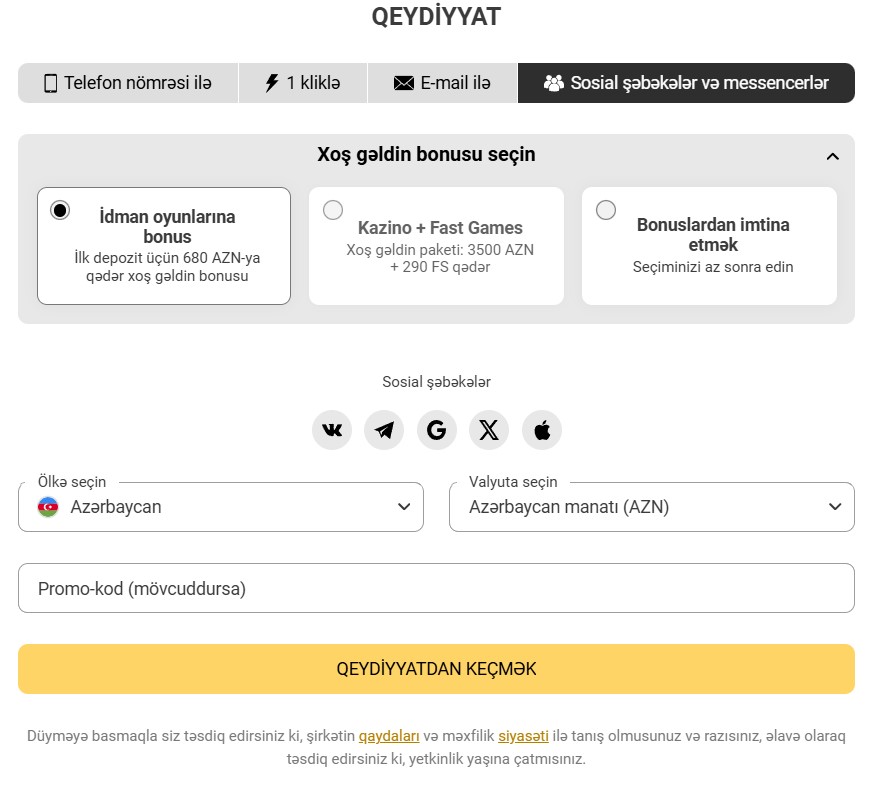The image size is (872, 798).
Task: Register using the Google icon
Action: [437, 429]
